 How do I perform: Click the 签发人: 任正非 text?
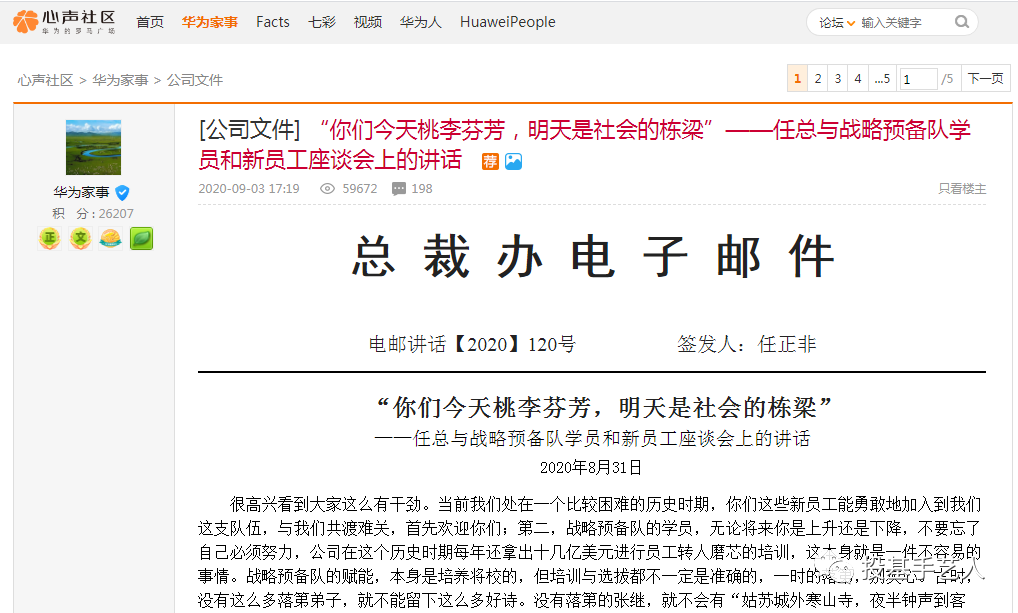click(747, 344)
